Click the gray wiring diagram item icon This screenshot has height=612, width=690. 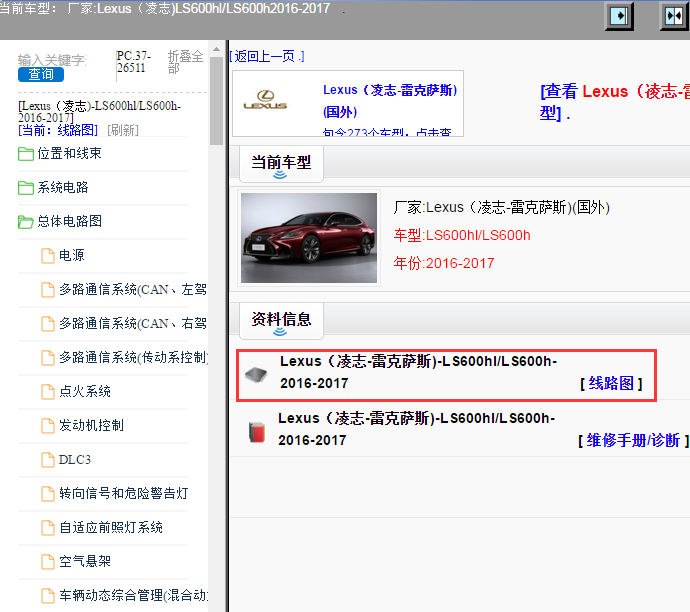point(256,375)
